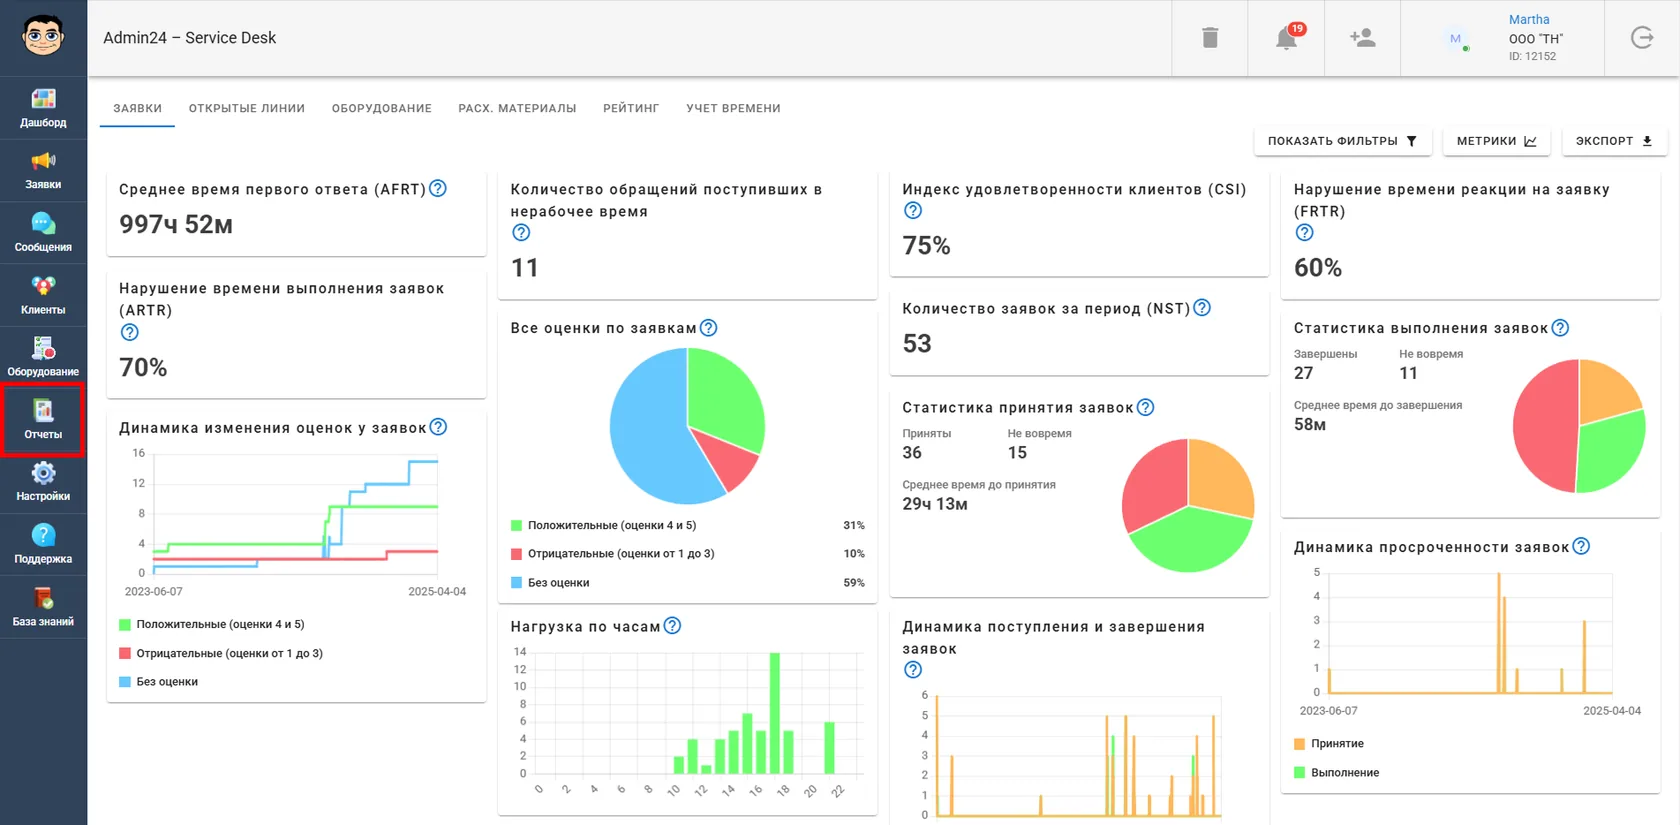Switch to Рейтинг tab

tap(631, 108)
